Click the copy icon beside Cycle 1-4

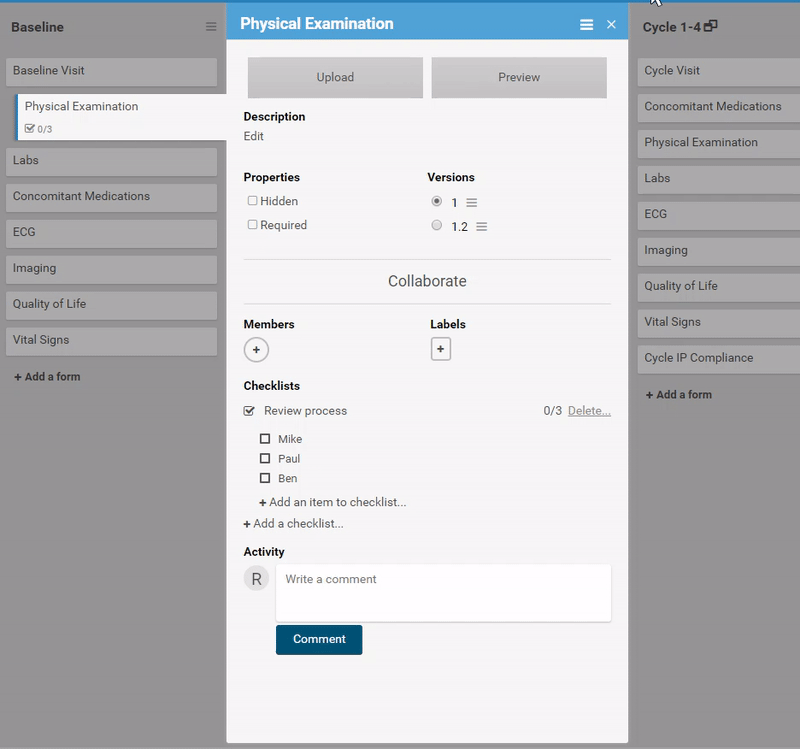pos(711,26)
